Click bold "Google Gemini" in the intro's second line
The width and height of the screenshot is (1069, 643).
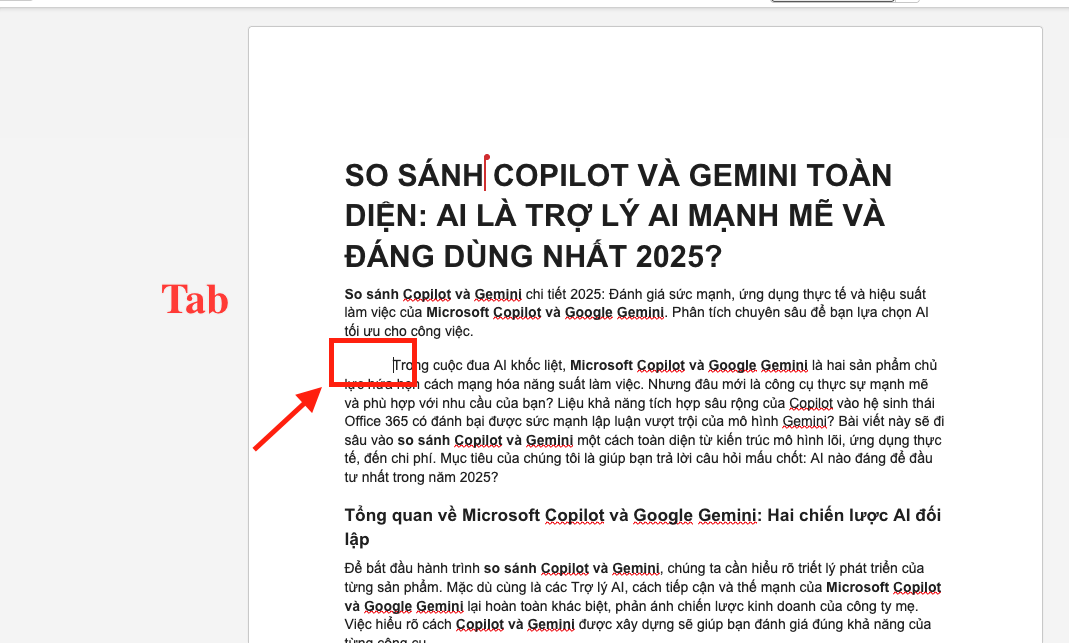pyautogui.click(x=614, y=312)
